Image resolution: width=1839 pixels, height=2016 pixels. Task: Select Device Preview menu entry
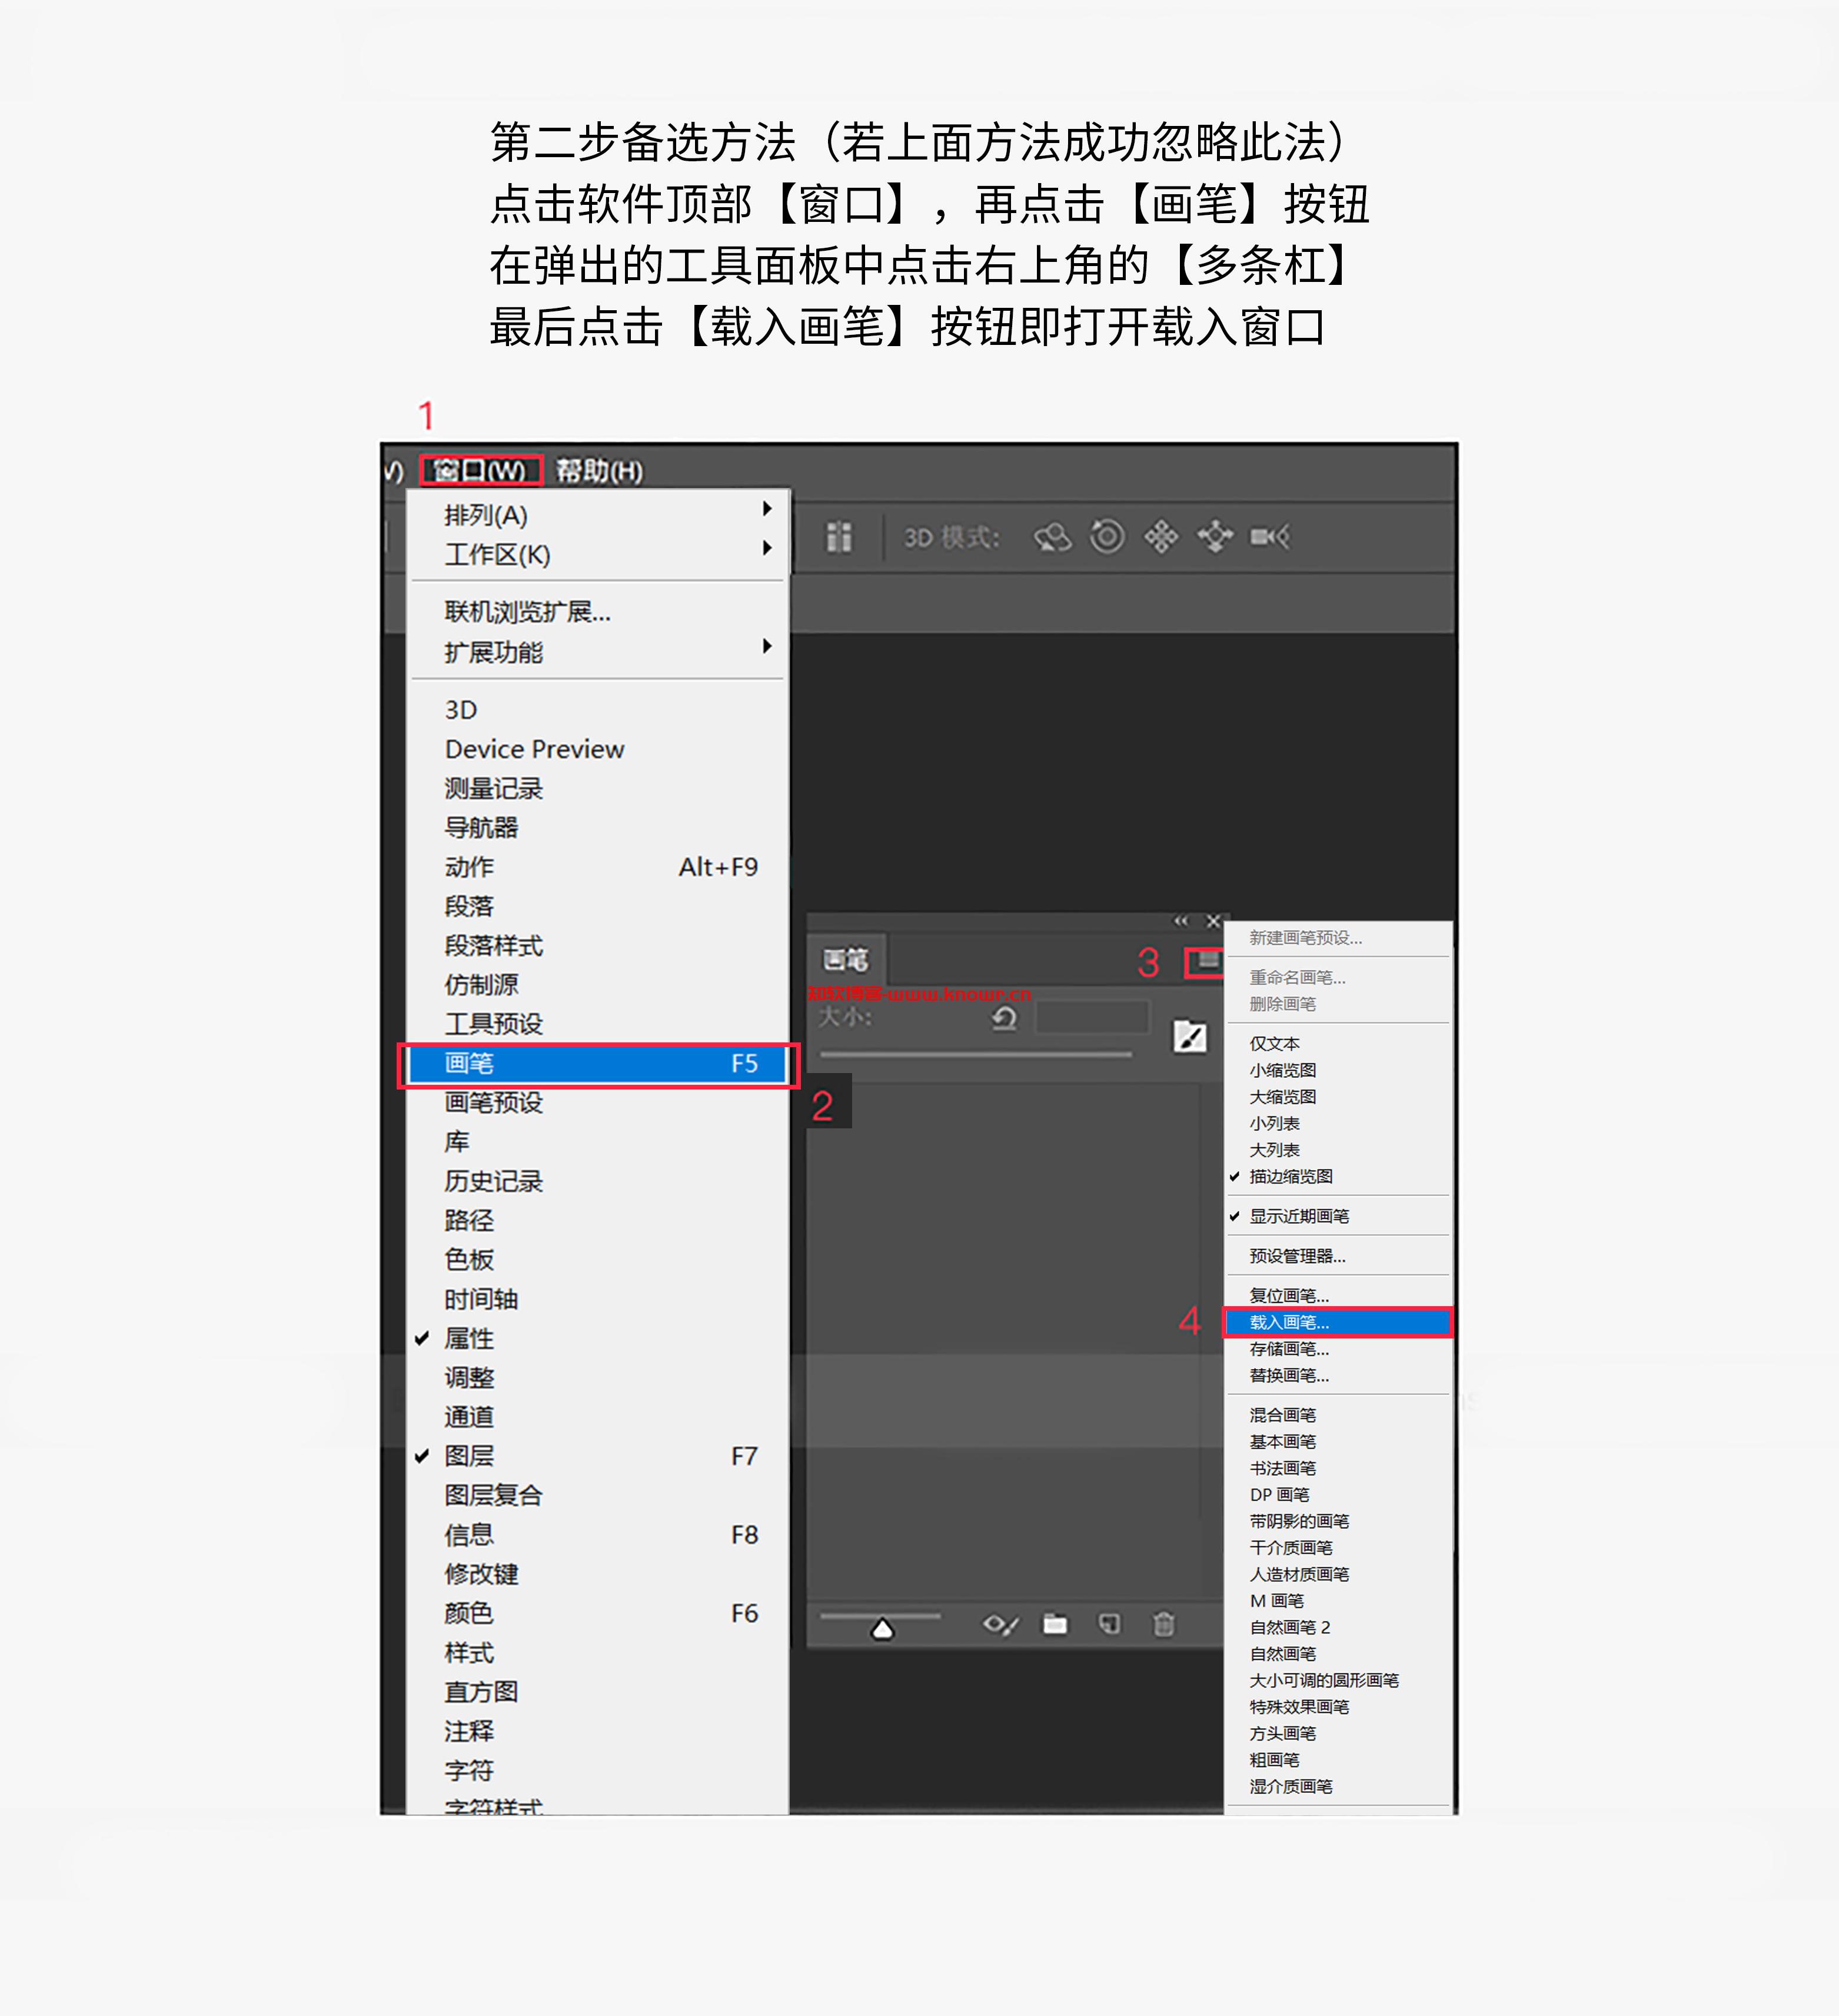pos(598,749)
